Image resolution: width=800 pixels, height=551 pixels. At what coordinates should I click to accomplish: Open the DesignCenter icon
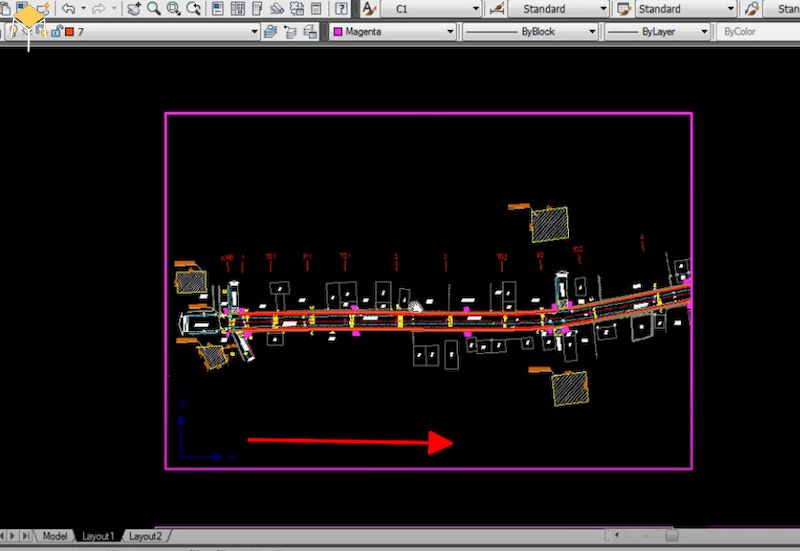[x=238, y=8]
